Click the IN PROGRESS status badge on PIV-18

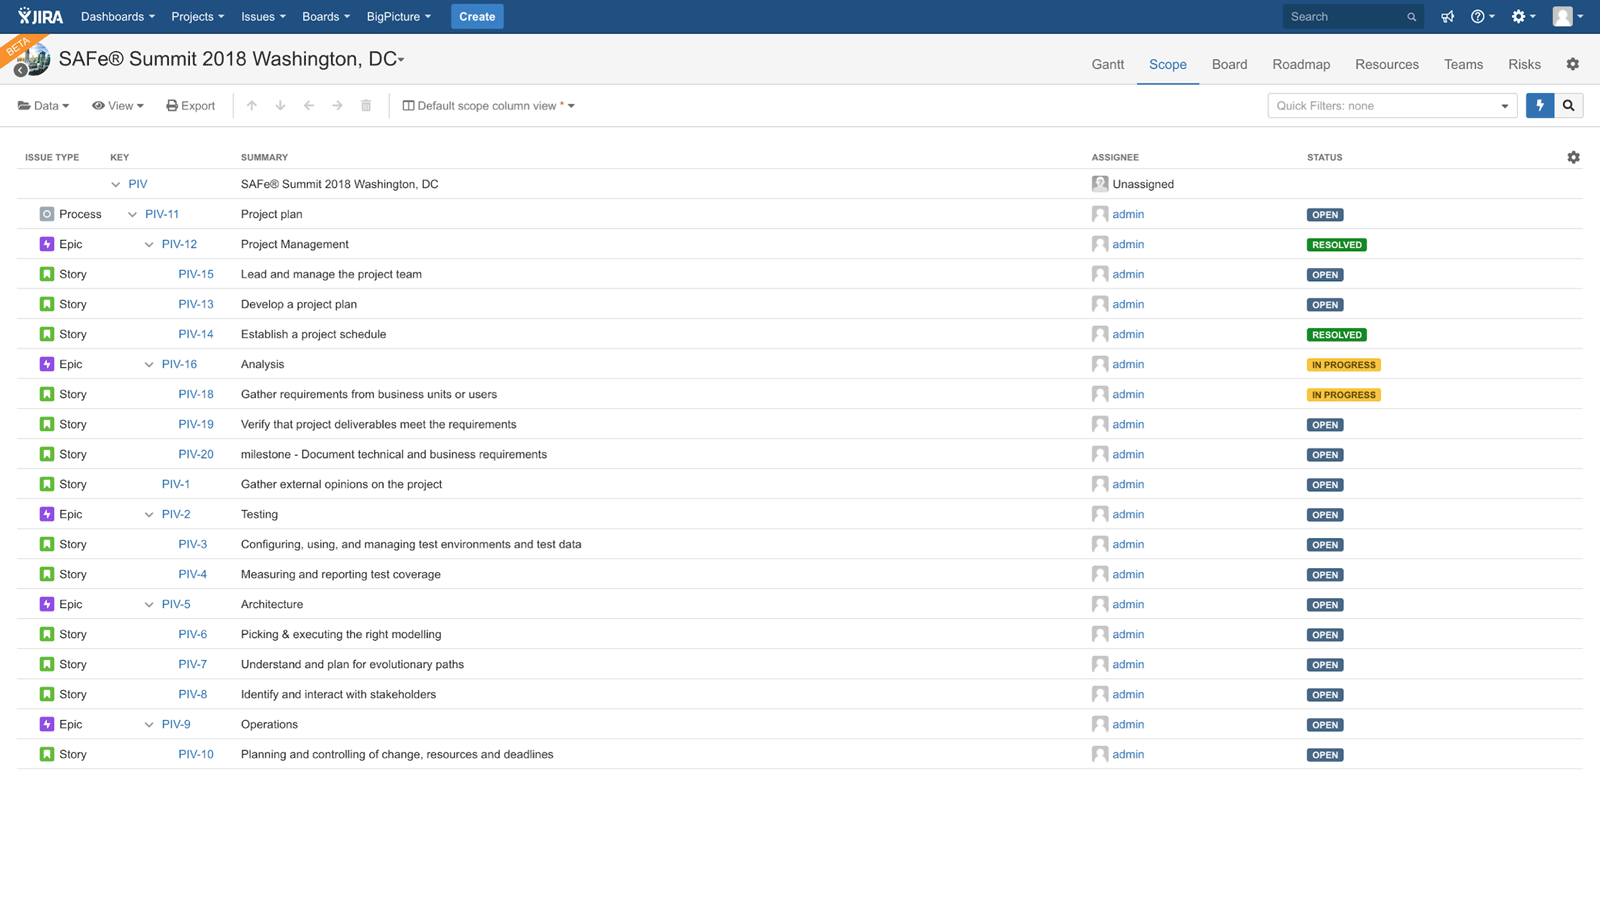[1343, 394]
